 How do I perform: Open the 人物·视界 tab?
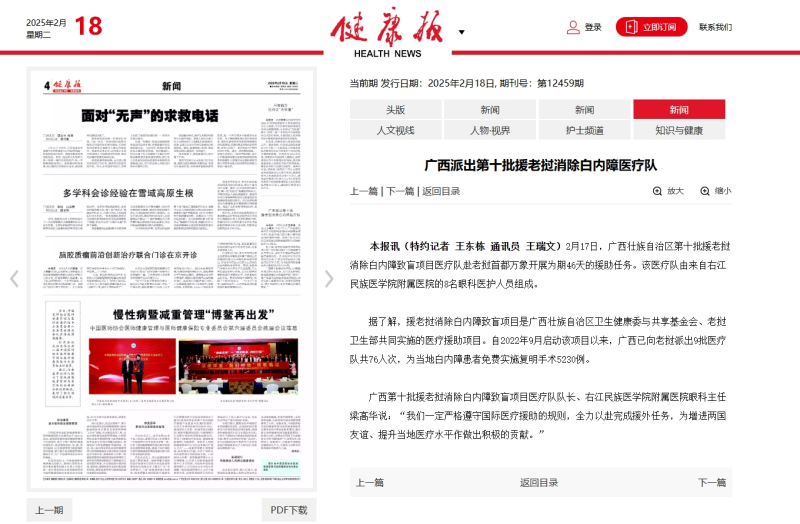490,130
